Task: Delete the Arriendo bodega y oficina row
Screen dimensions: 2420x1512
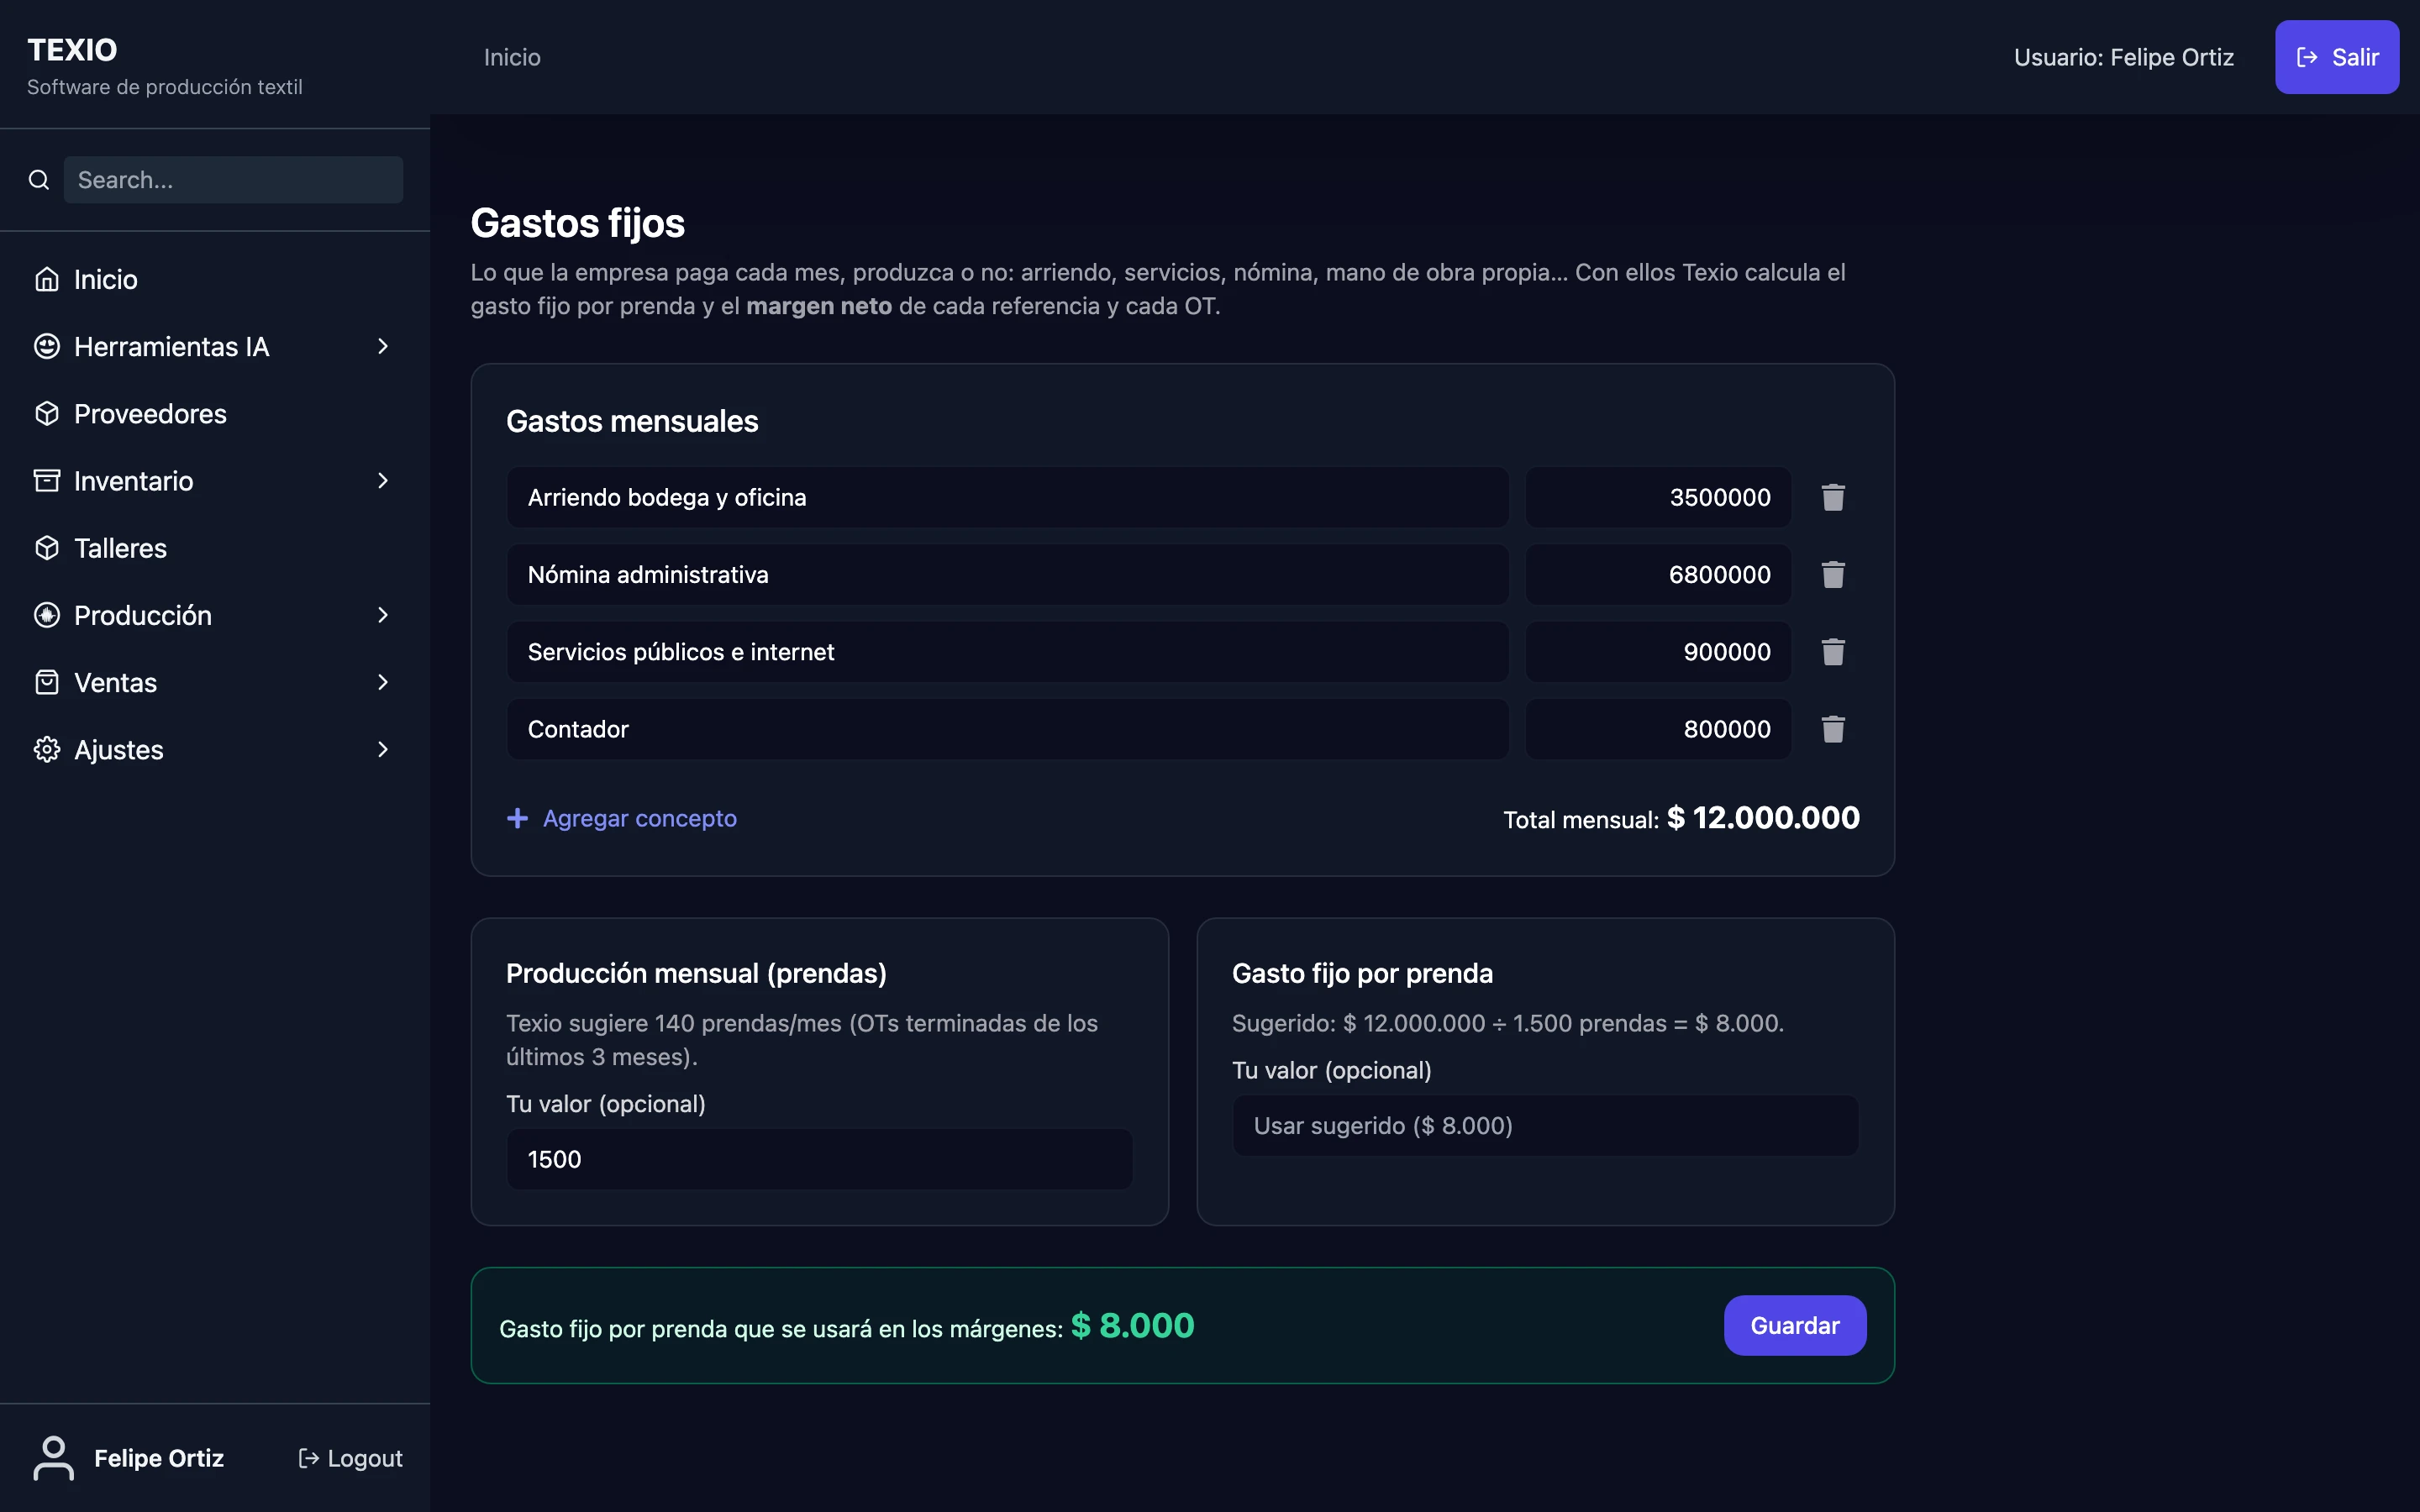Action: (1832, 497)
